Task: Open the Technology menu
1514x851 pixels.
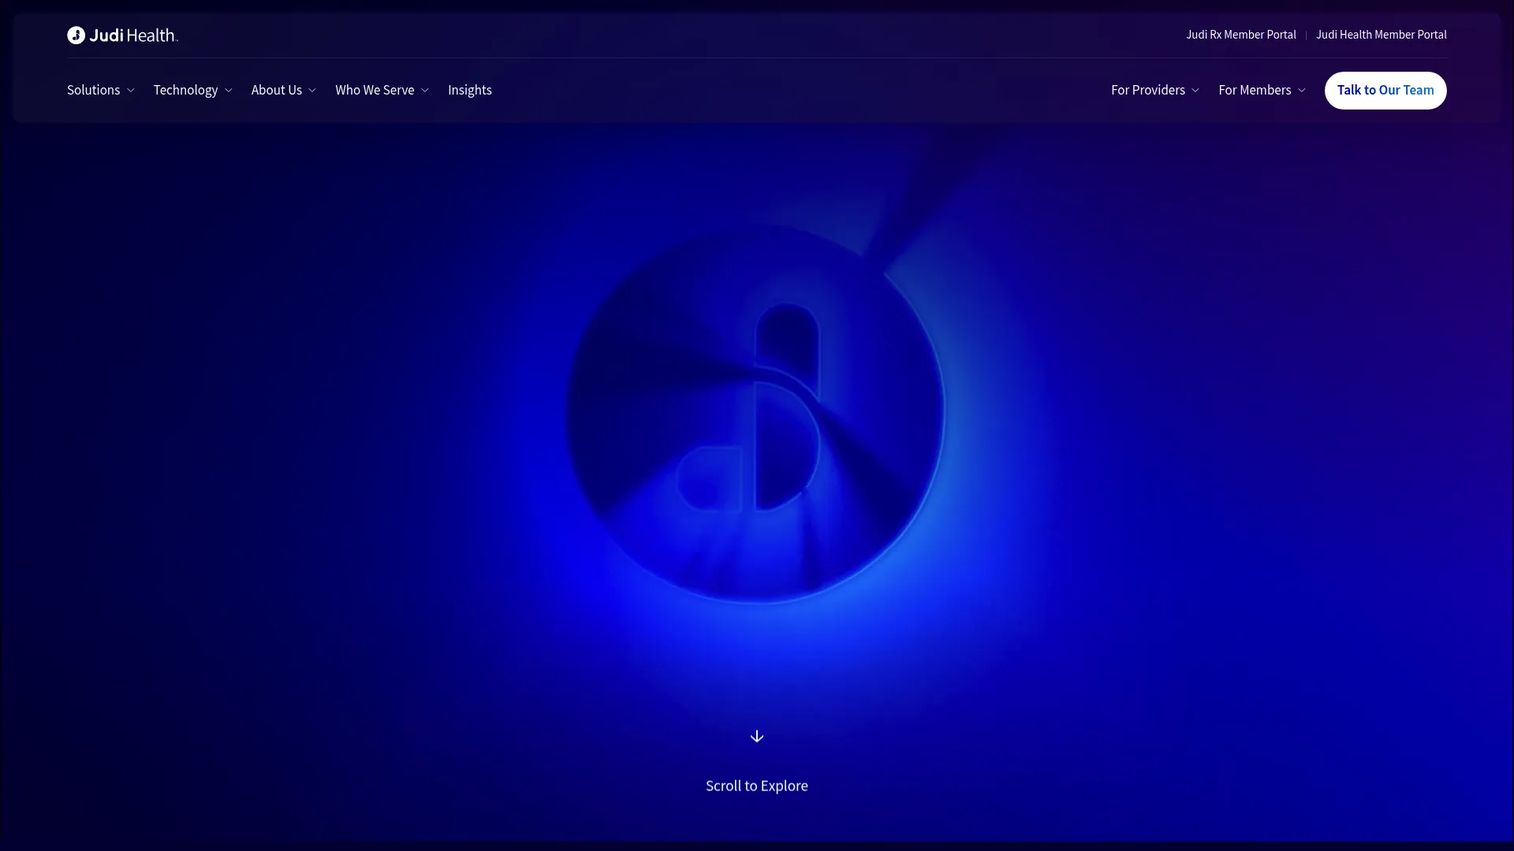Action: [185, 90]
